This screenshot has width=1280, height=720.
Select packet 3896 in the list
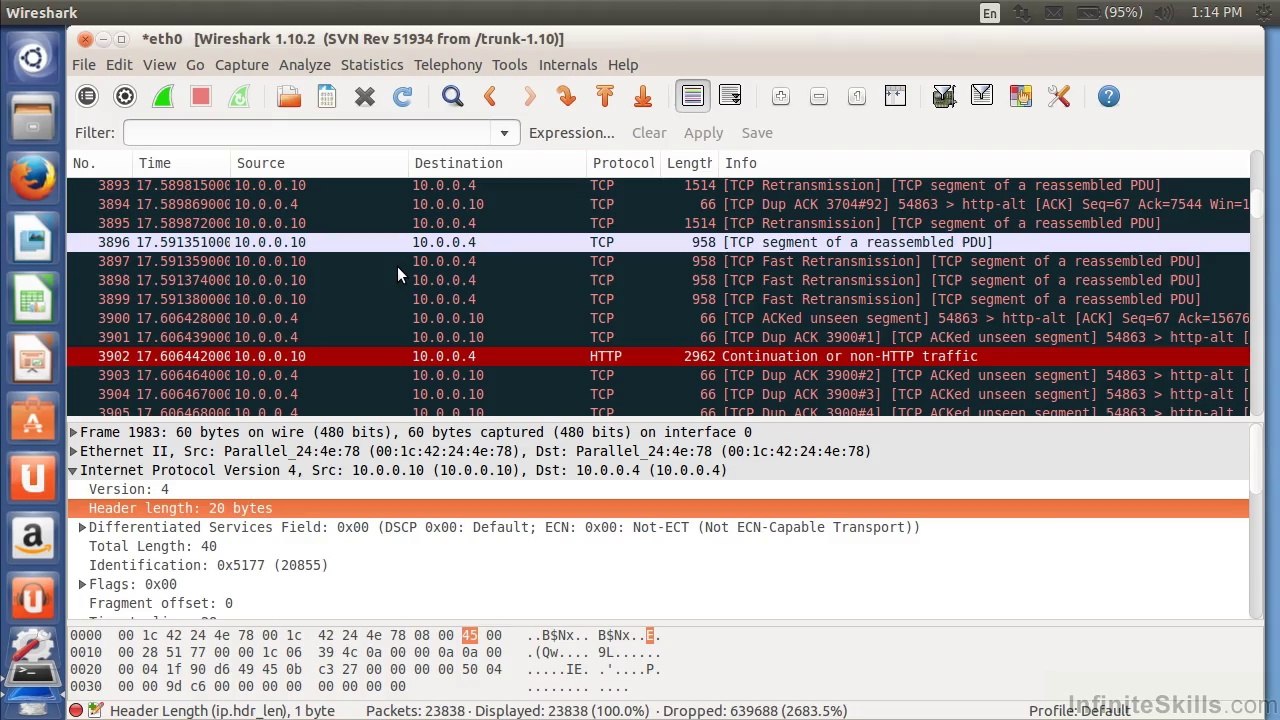(658, 242)
